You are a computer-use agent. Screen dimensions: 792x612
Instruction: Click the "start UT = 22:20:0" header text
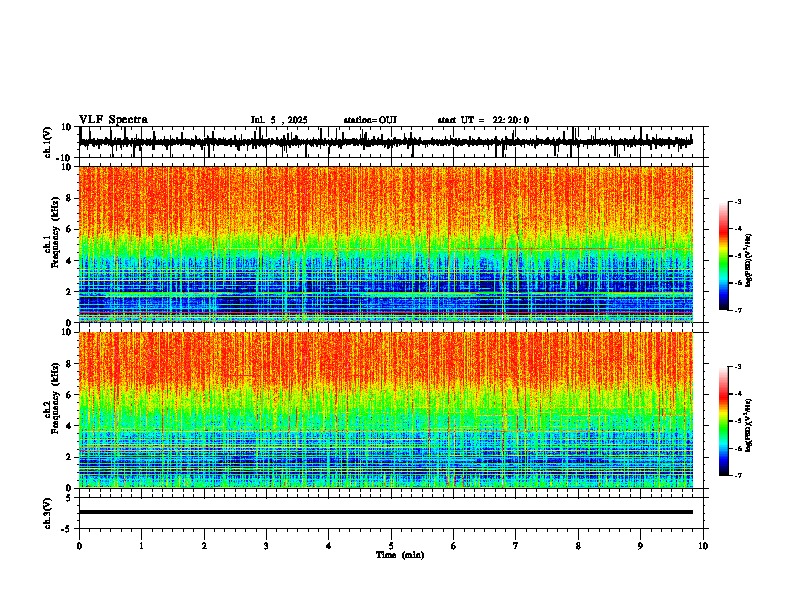click(x=483, y=120)
